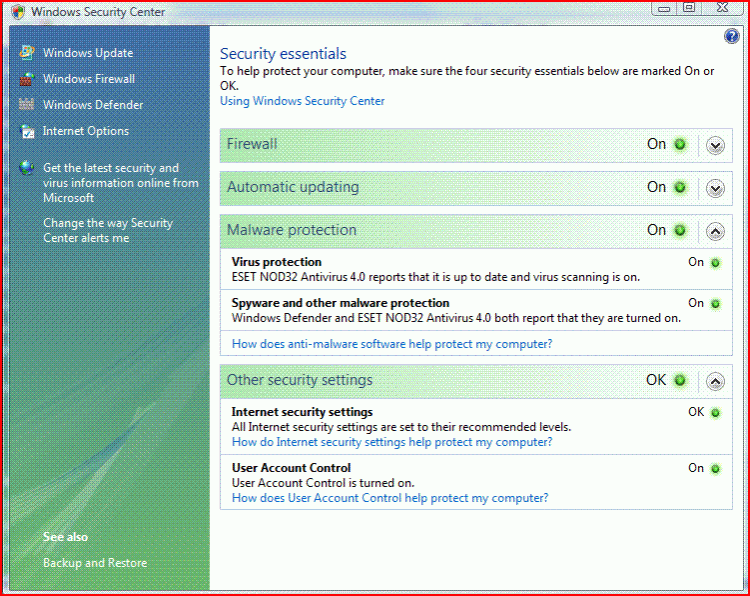Maximize the Windows Security Center window

pyautogui.click(x=689, y=8)
